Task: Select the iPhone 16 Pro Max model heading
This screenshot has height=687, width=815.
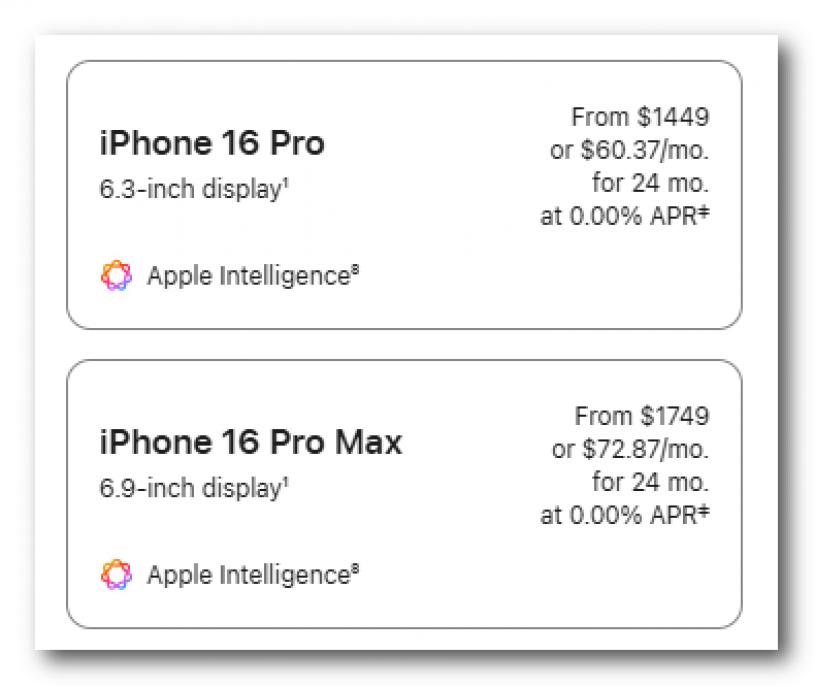Action: (251, 442)
